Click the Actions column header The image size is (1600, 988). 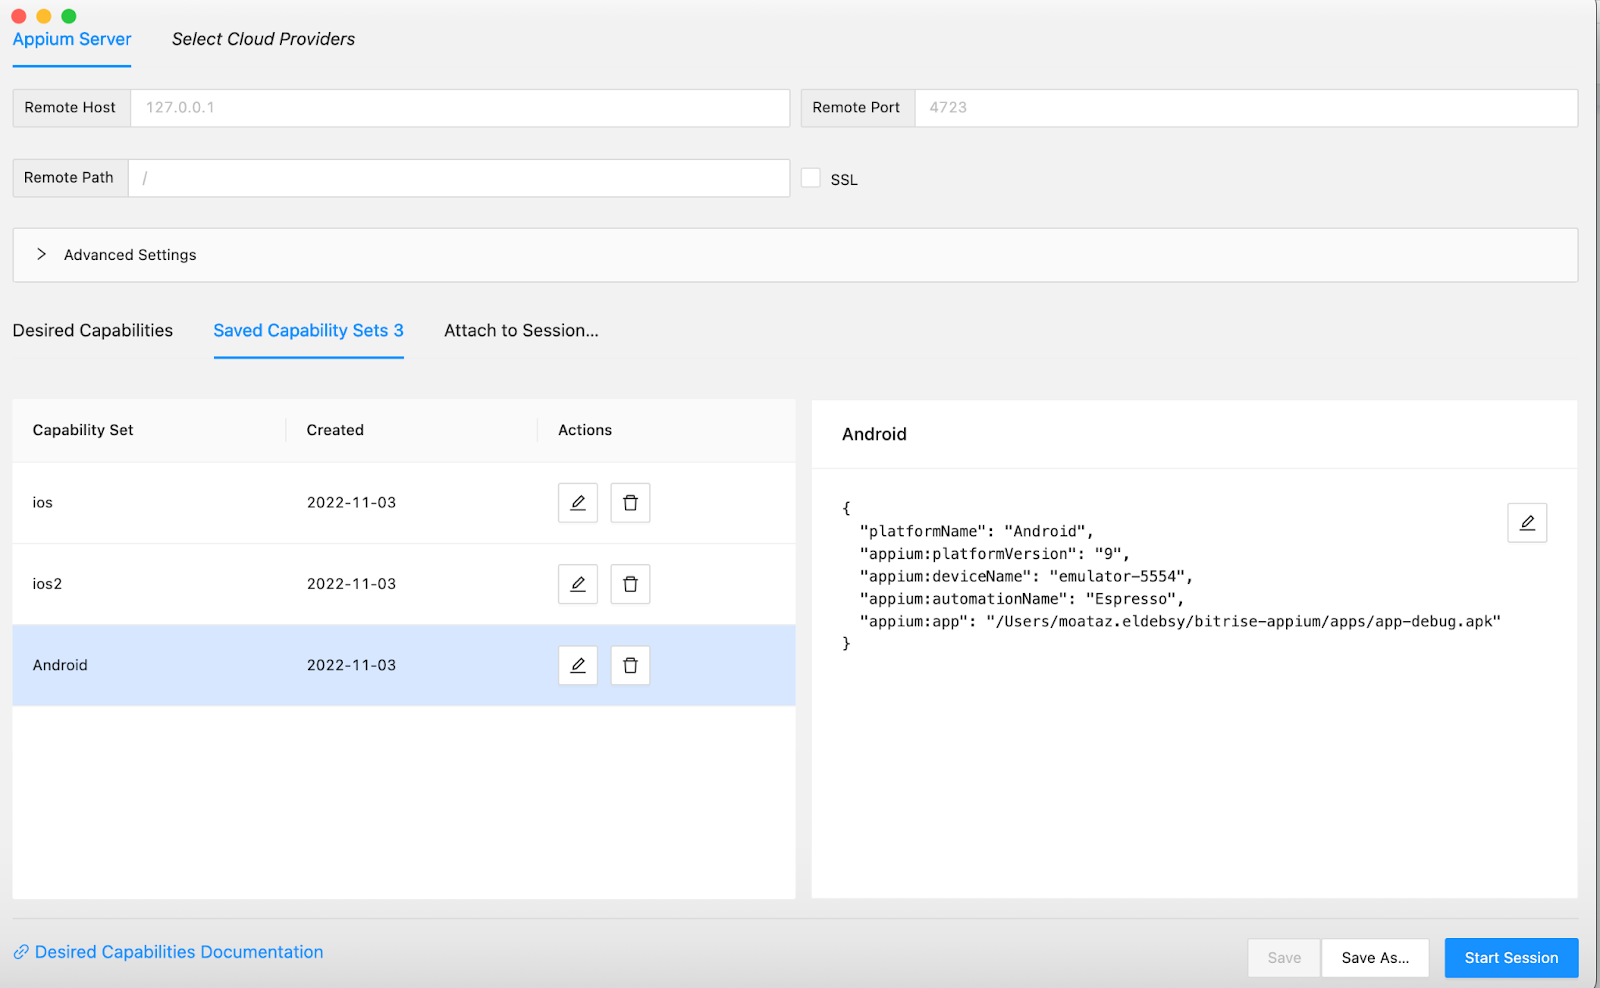pyautogui.click(x=585, y=430)
